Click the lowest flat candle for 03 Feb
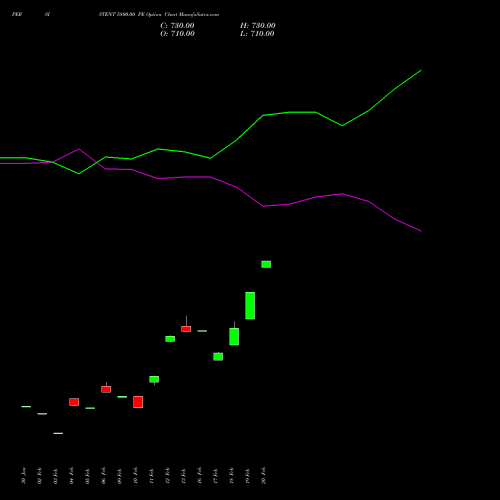 58,433
